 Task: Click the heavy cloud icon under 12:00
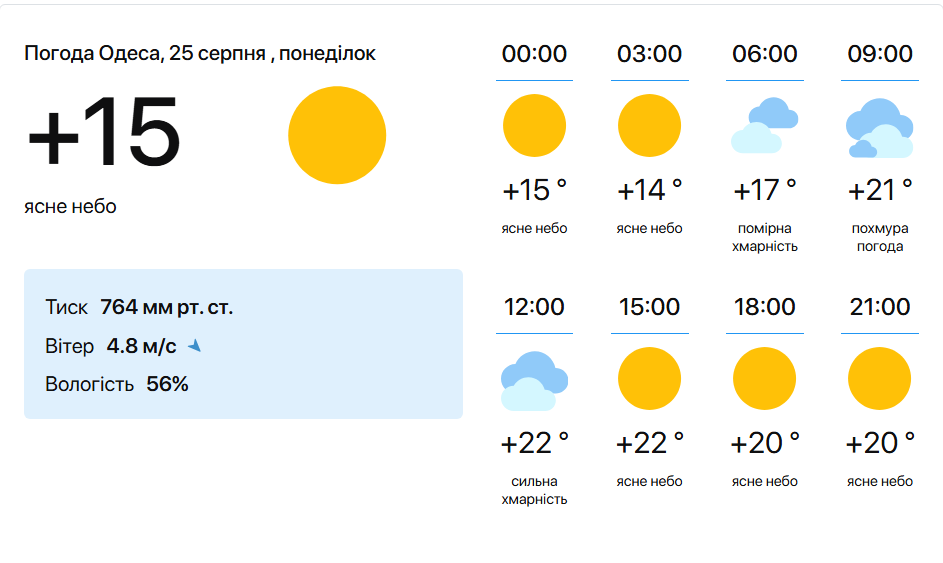(534, 380)
